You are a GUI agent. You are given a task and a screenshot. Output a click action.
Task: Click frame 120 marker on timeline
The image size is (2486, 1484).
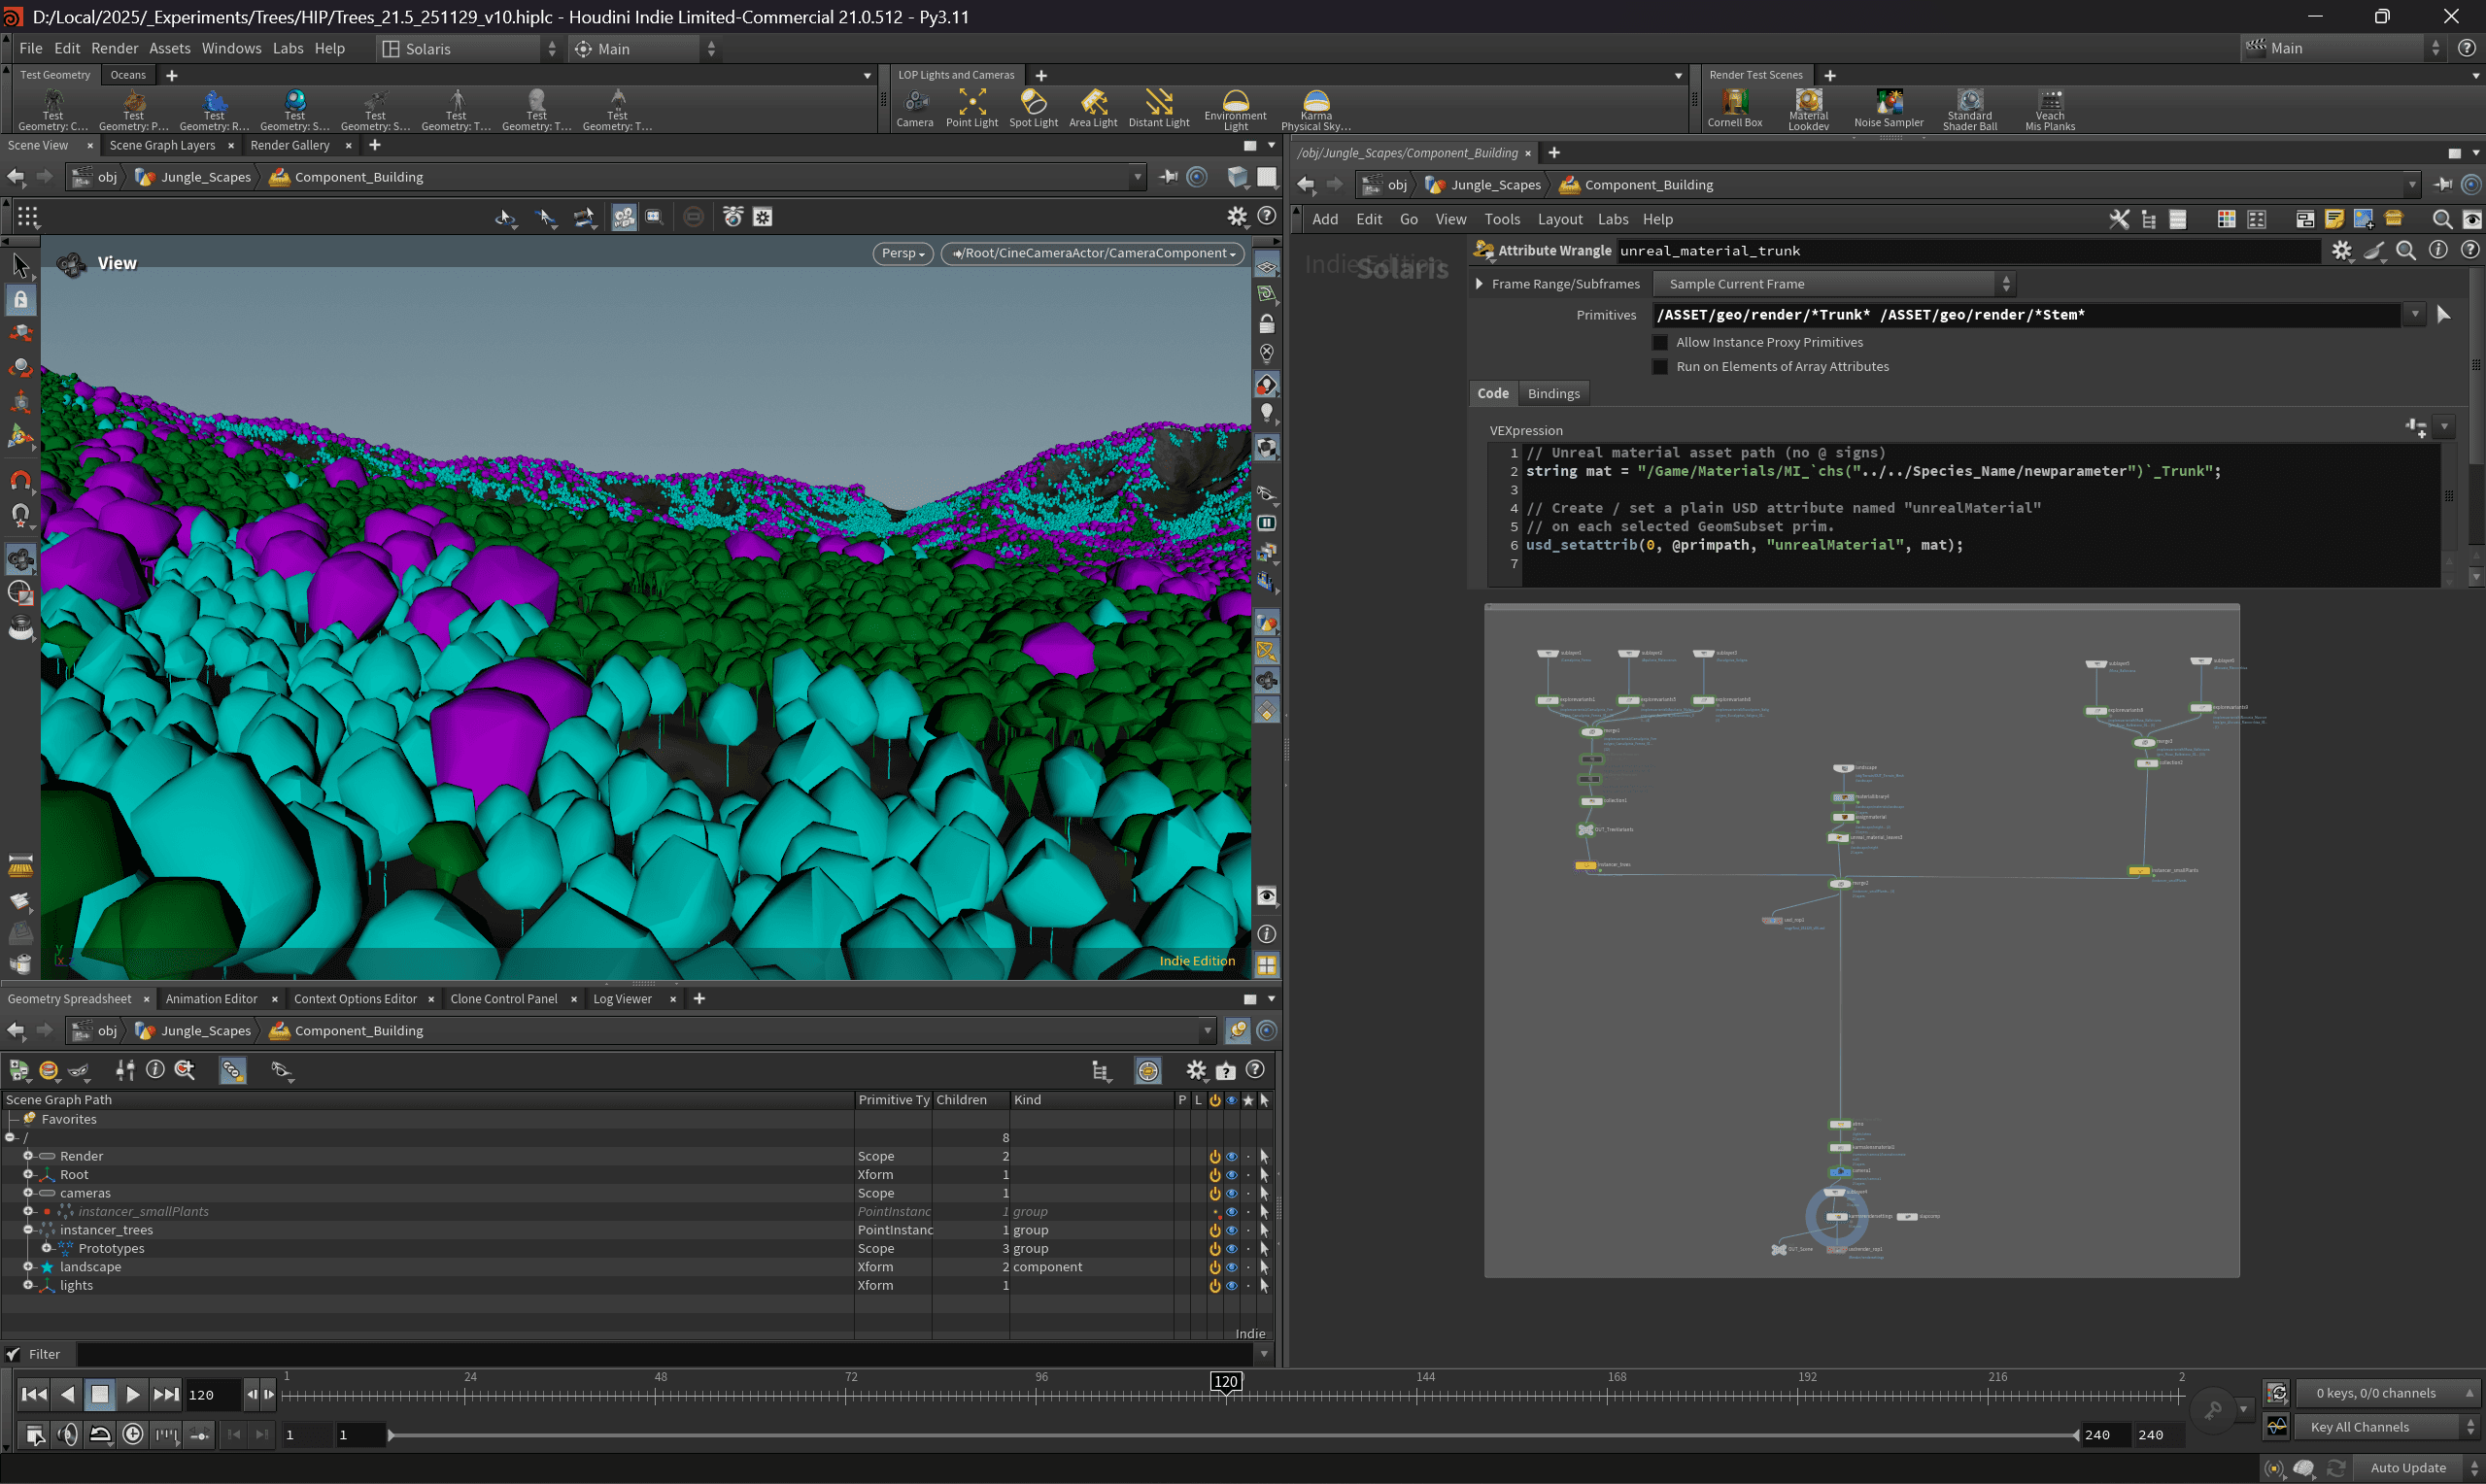(x=1225, y=1381)
